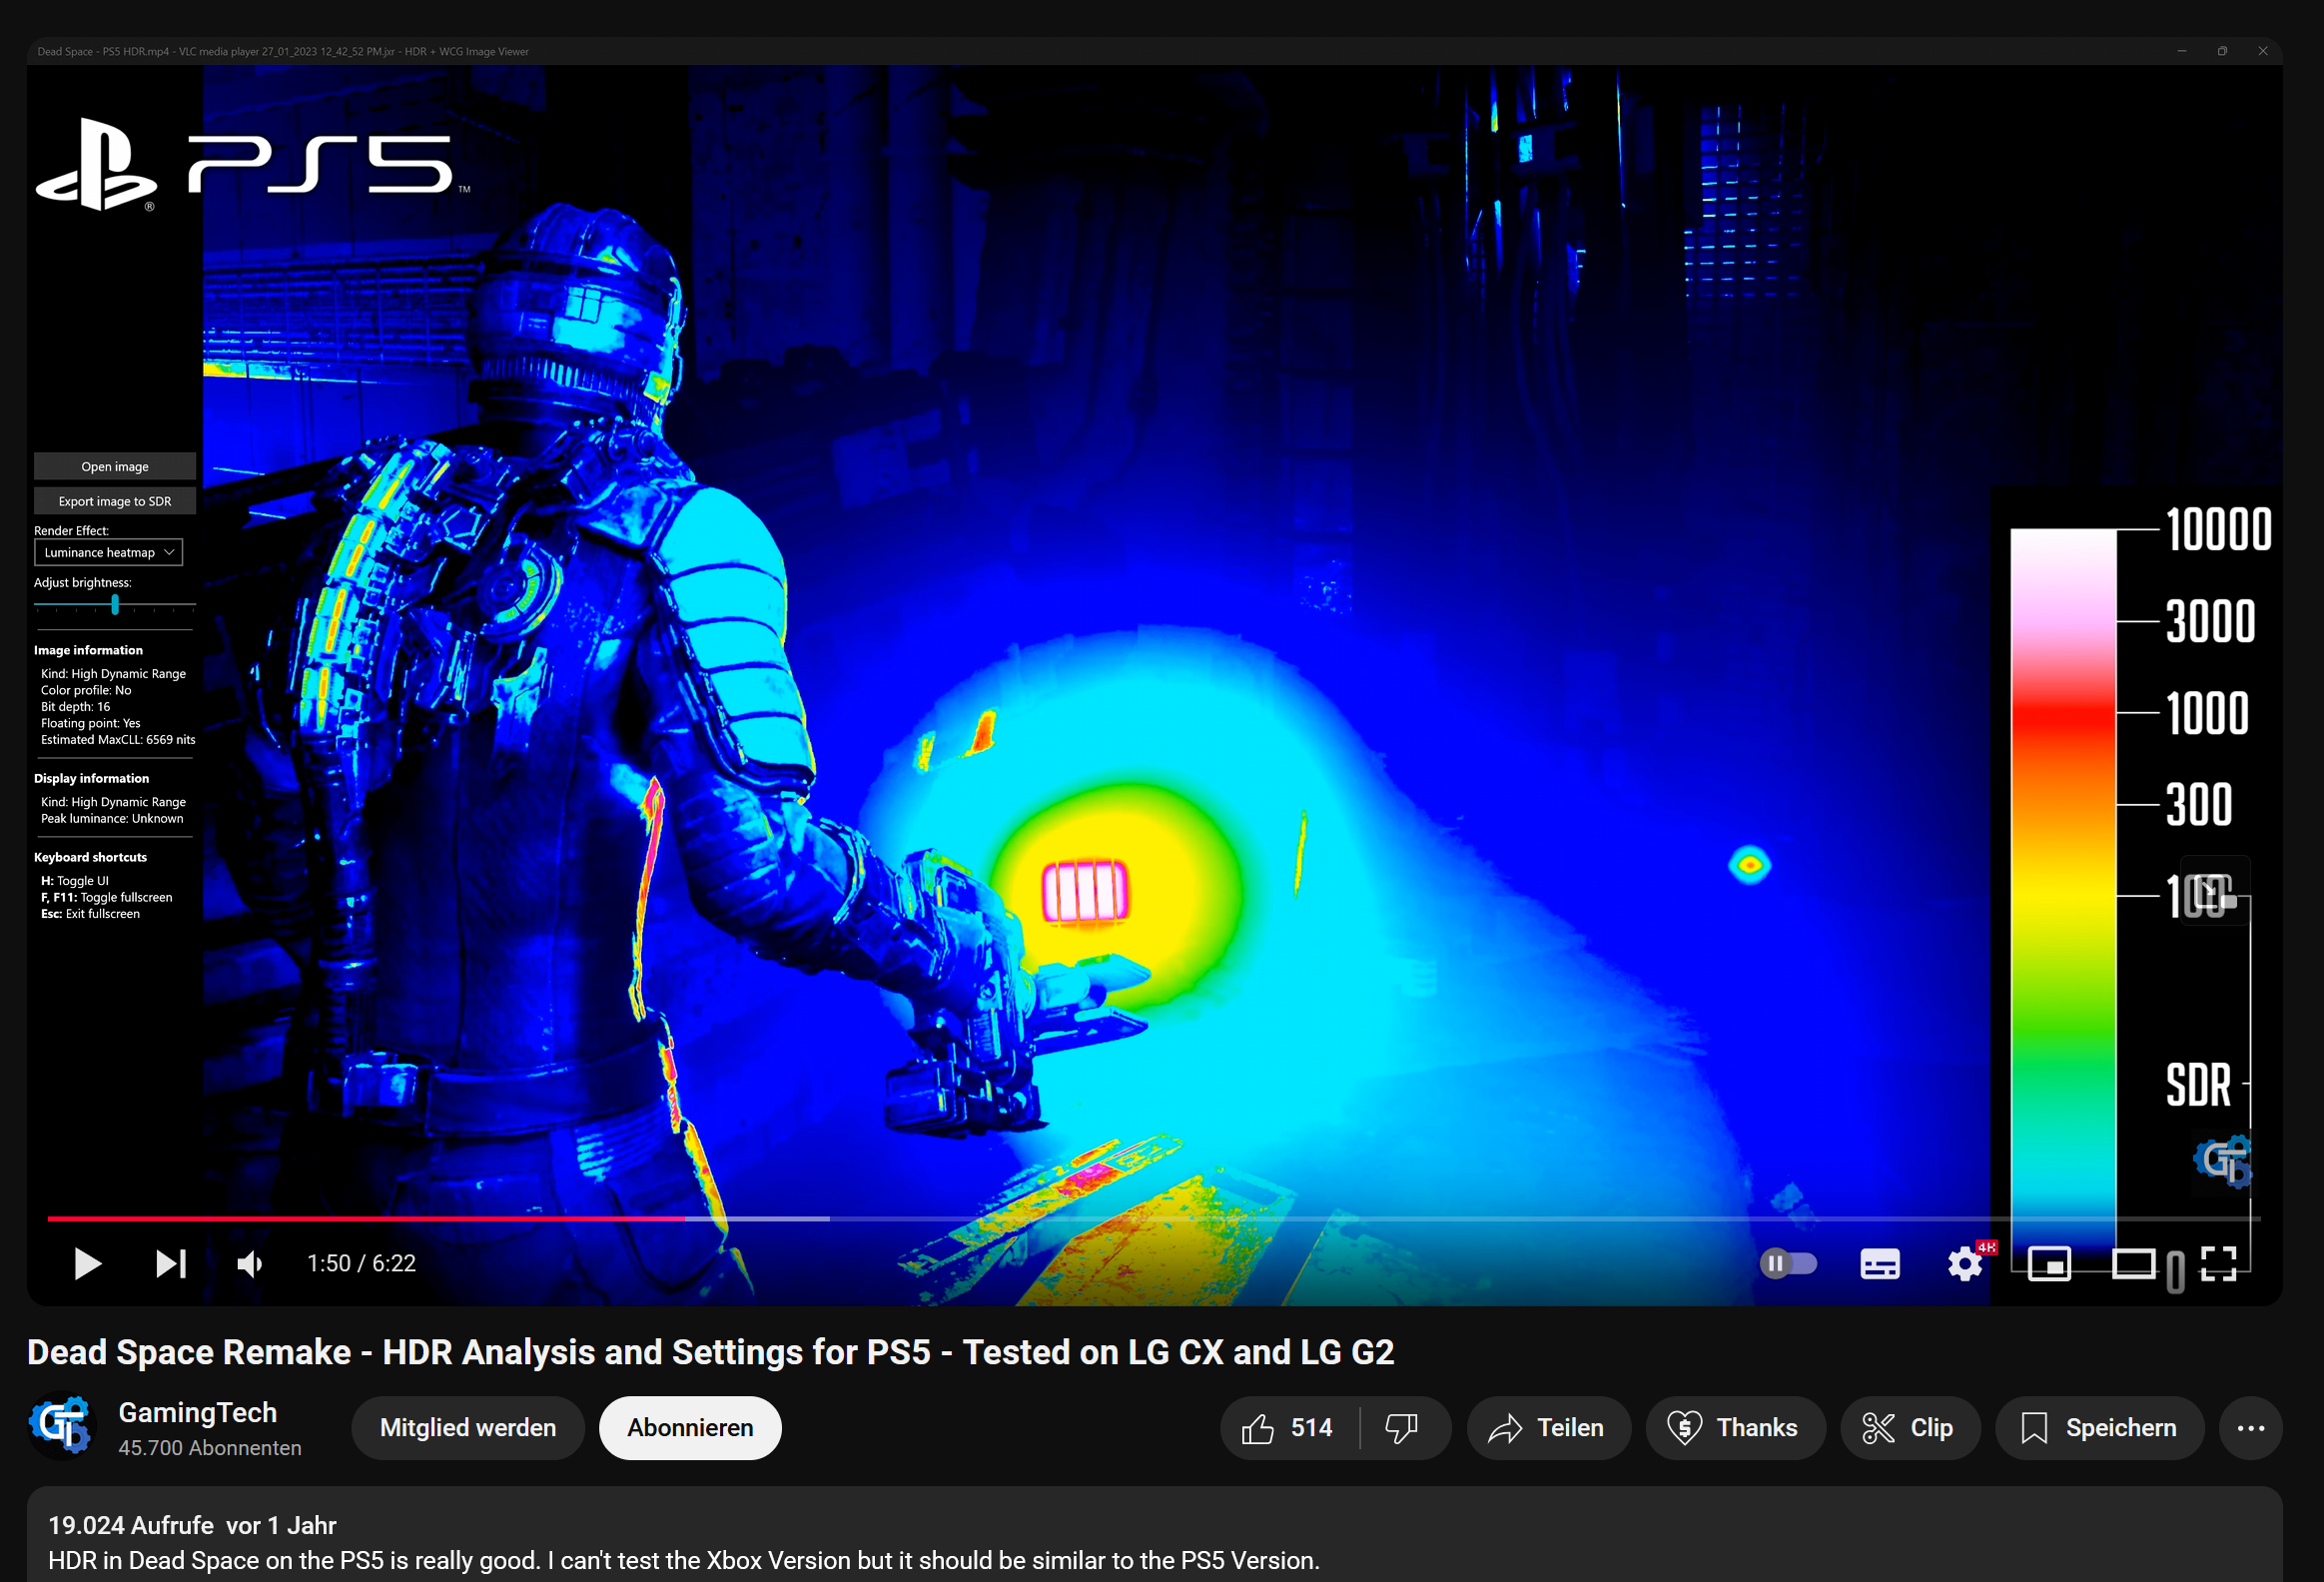
Task: Switch to theater mode
Action: (2134, 1263)
